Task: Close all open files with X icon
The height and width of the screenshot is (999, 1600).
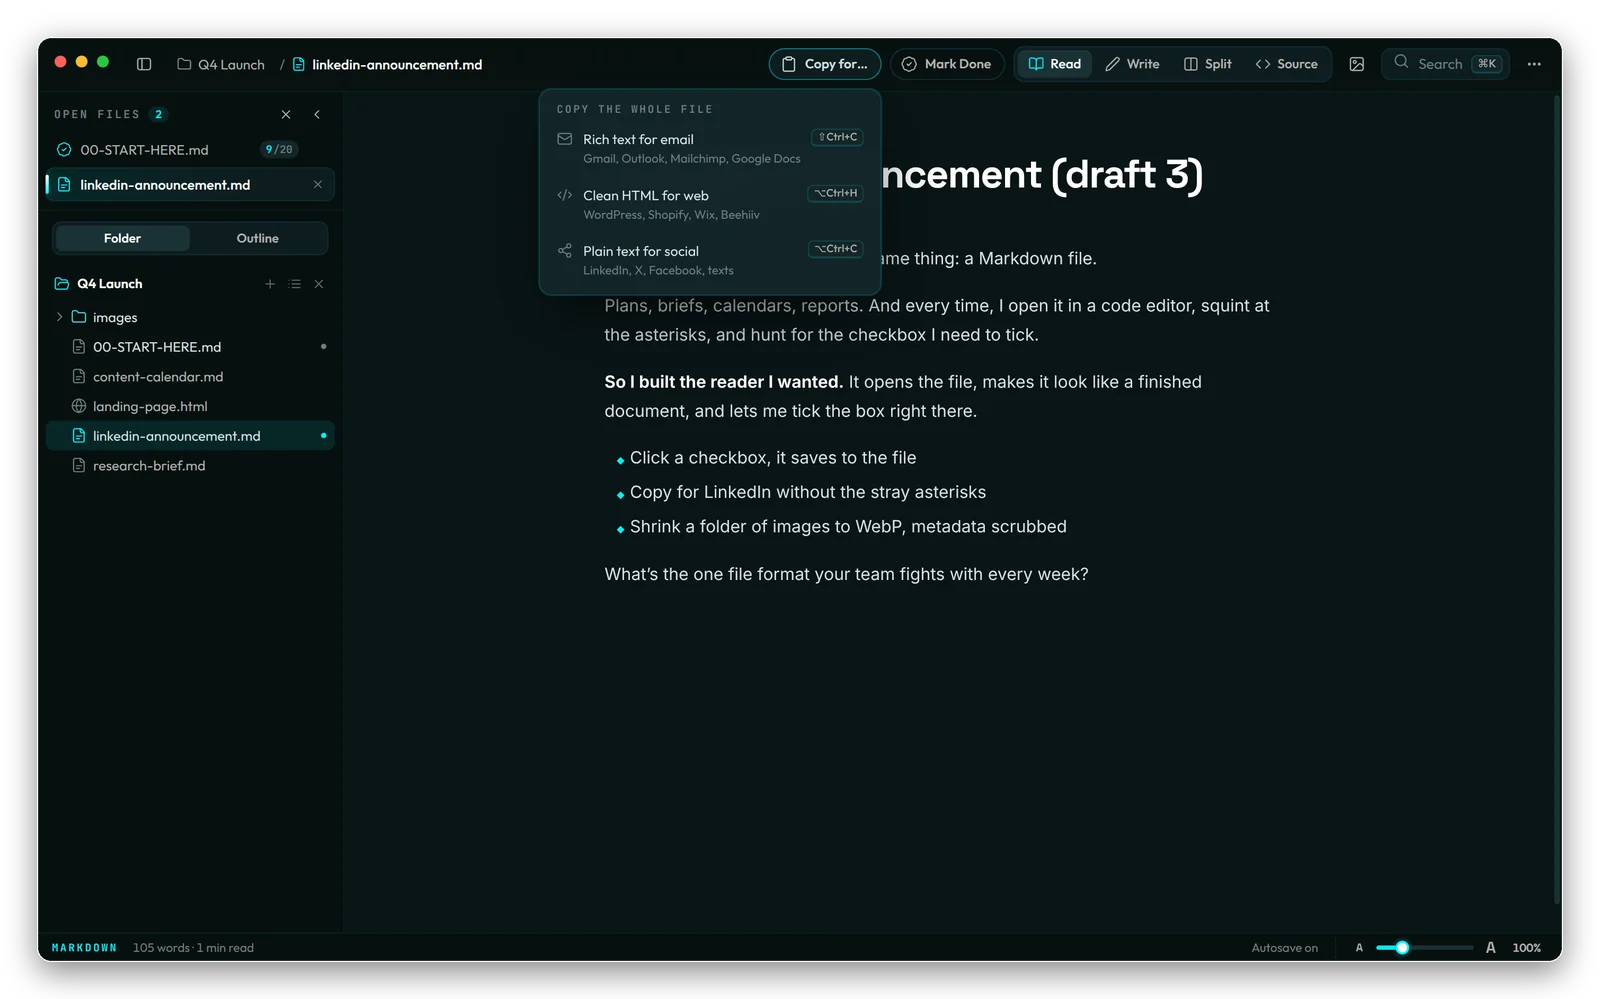Action: point(286,114)
